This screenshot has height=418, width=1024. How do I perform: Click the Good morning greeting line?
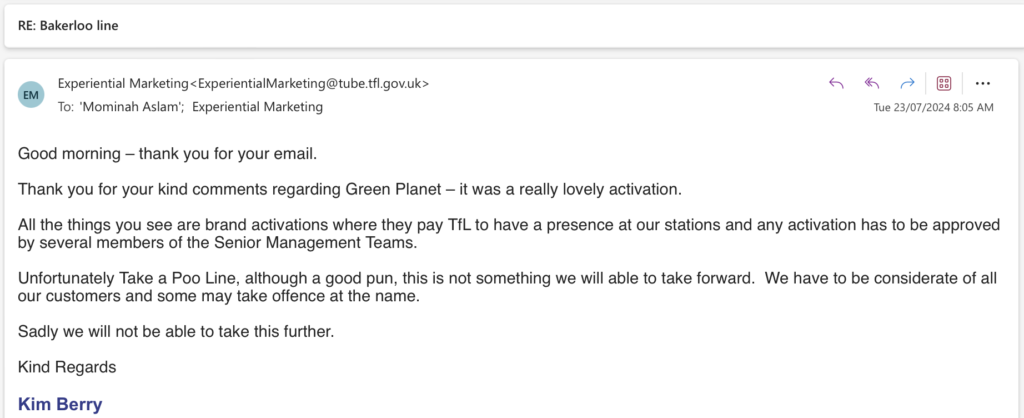tap(167, 154)
